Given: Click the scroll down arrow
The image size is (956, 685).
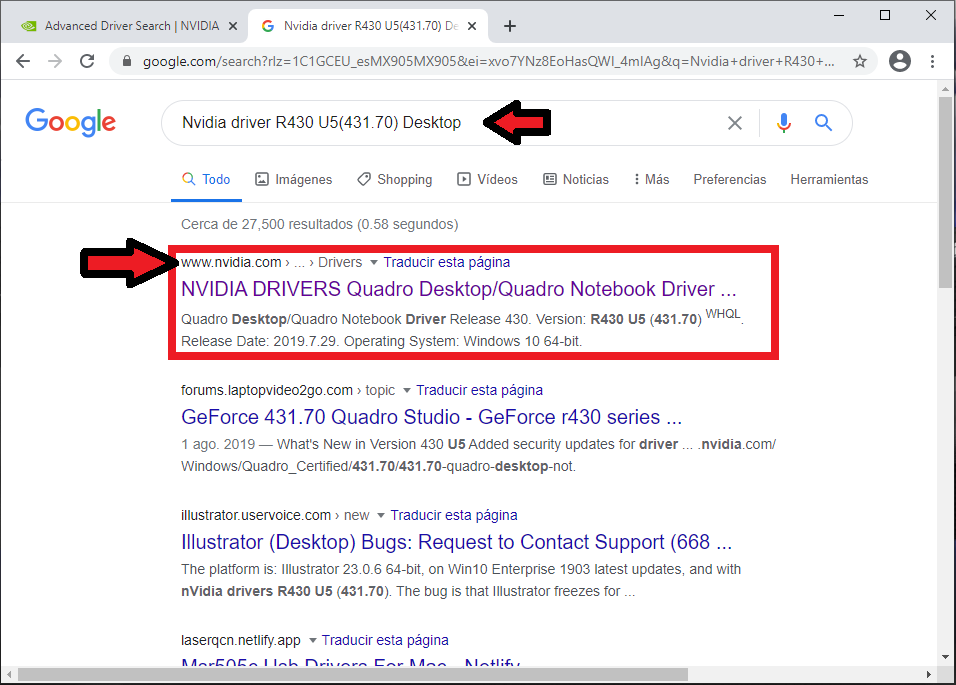Looking at the screenshot, I should pos(945,657).
